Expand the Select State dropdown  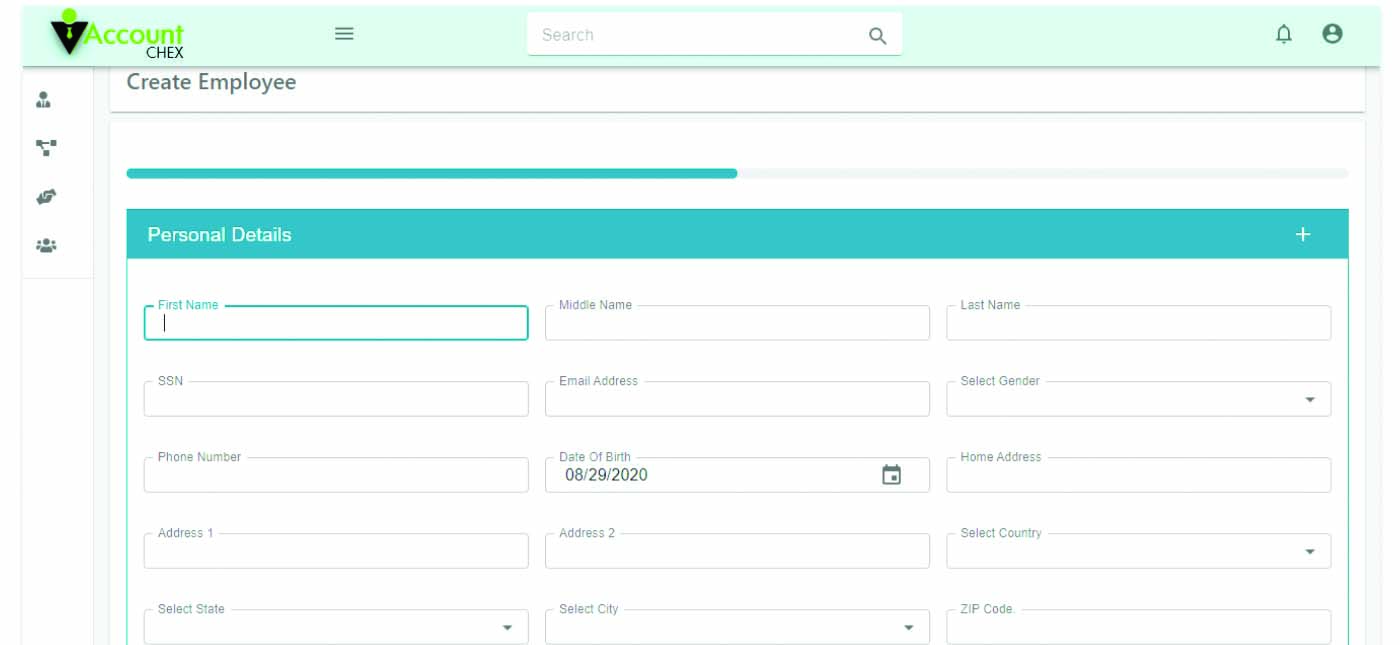coord(336,627)
